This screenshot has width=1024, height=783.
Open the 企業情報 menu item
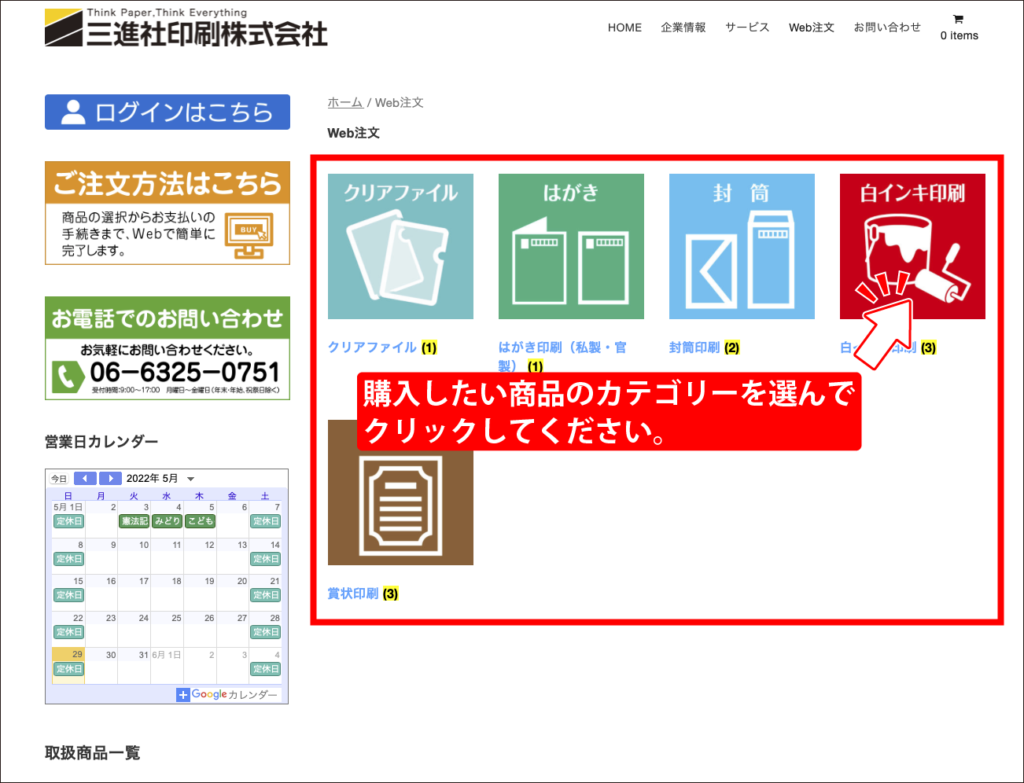683,28
